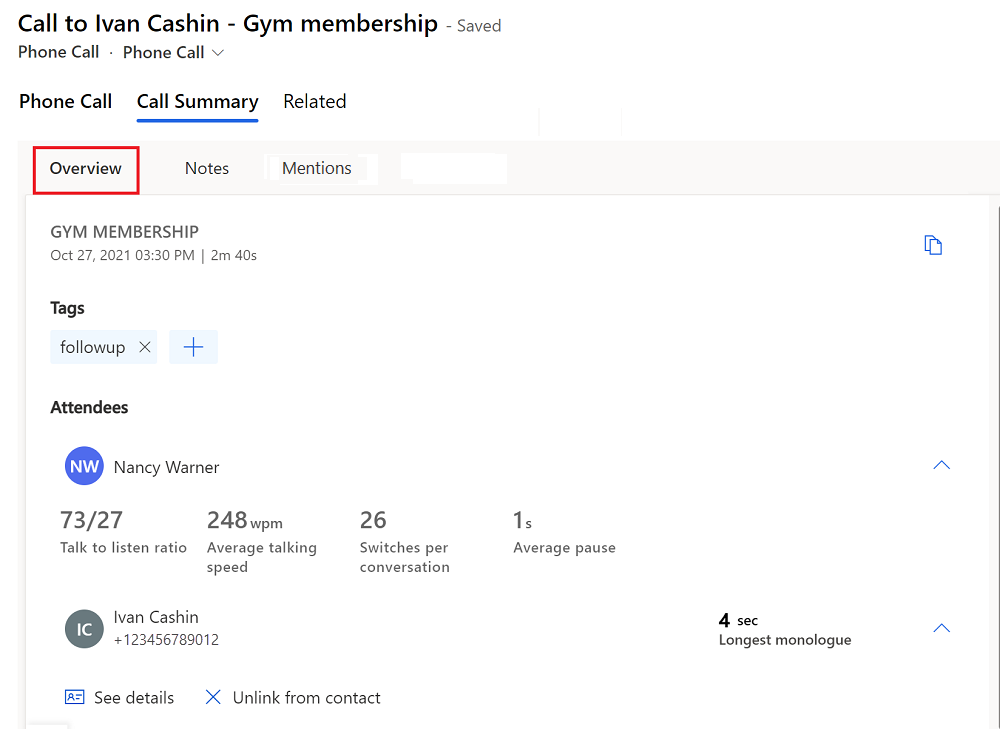The height and width of the screenshot is (729, 1000).
Task: Open the Overview tab
Action: [x=85, y=167]
